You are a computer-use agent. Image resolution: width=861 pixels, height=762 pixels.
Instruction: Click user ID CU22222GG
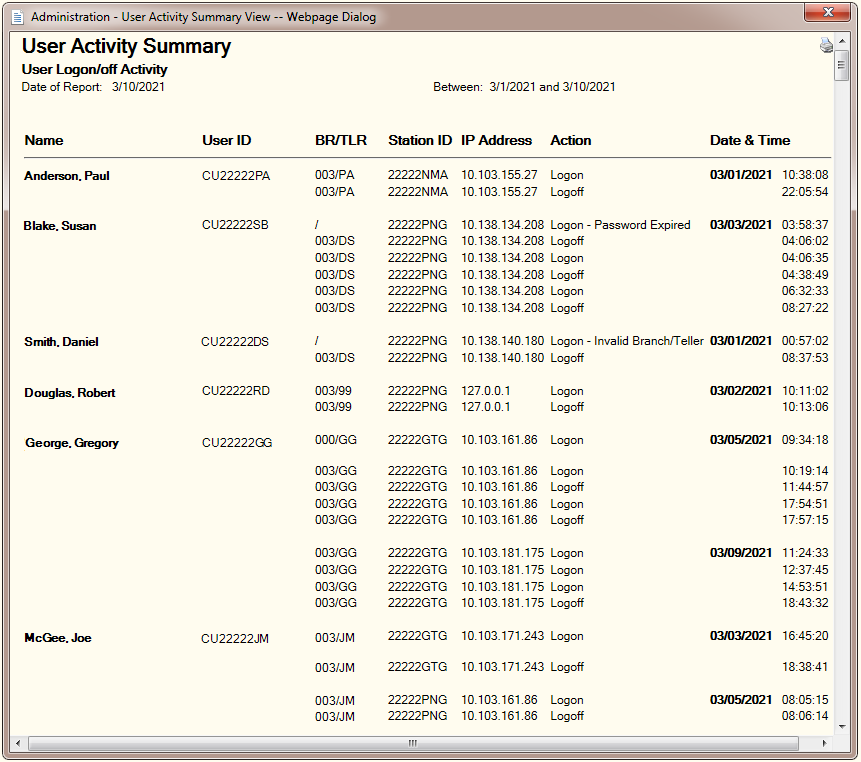[237, 443]
